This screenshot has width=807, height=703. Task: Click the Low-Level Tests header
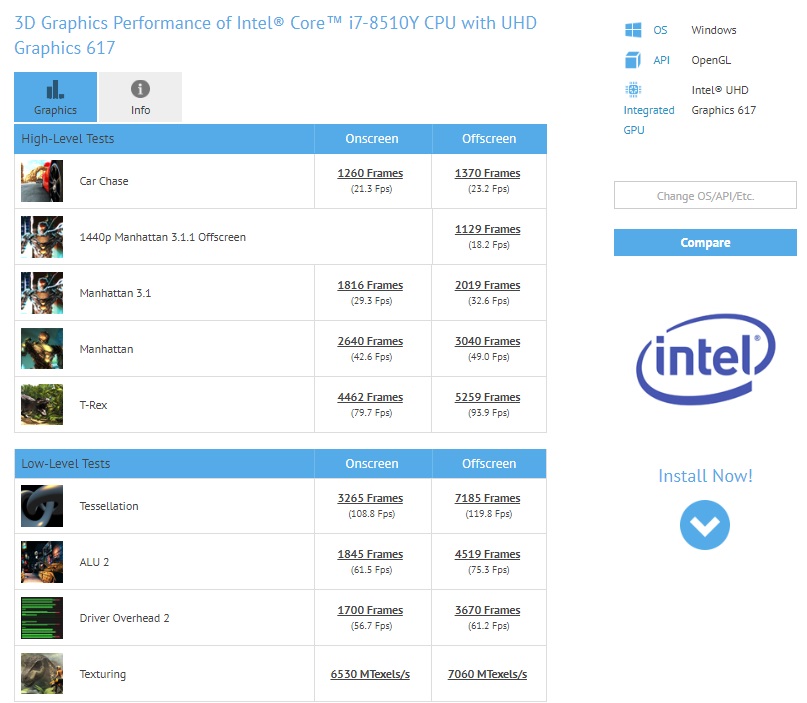tap(65, 464)
